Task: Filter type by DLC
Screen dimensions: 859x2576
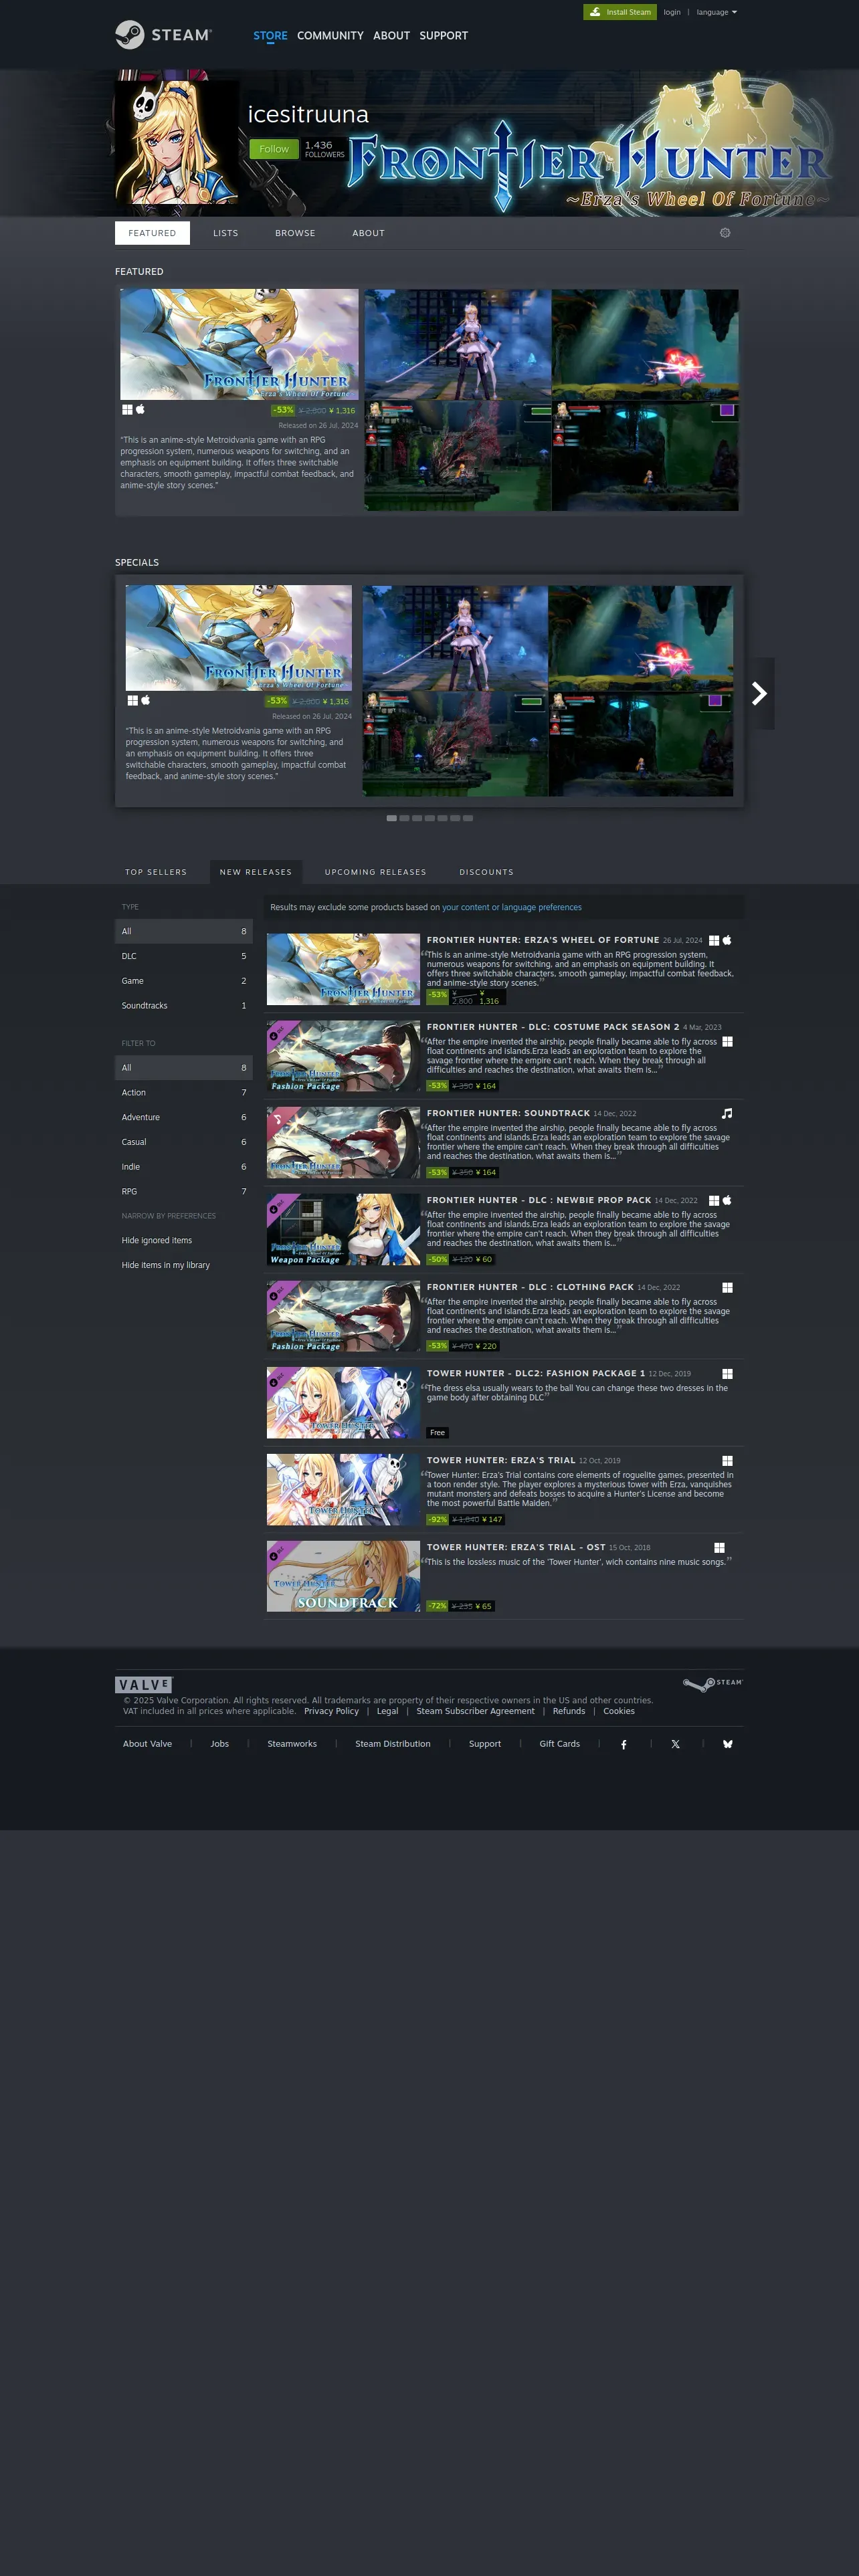Action: (x=184, y=956)
